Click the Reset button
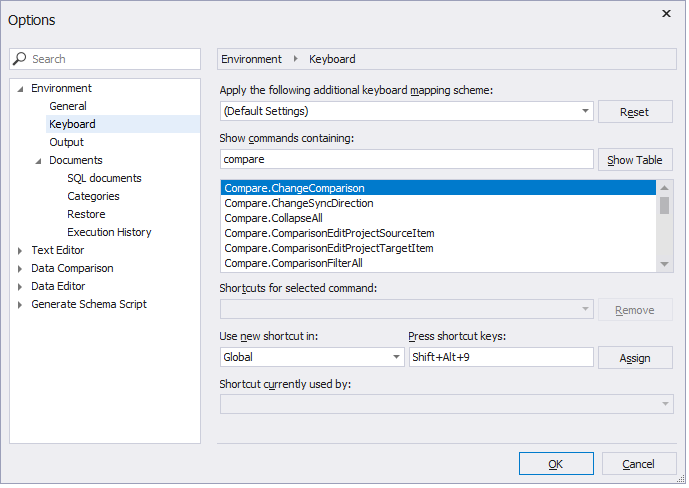This screenshot has height=488, width=689. 635,112
